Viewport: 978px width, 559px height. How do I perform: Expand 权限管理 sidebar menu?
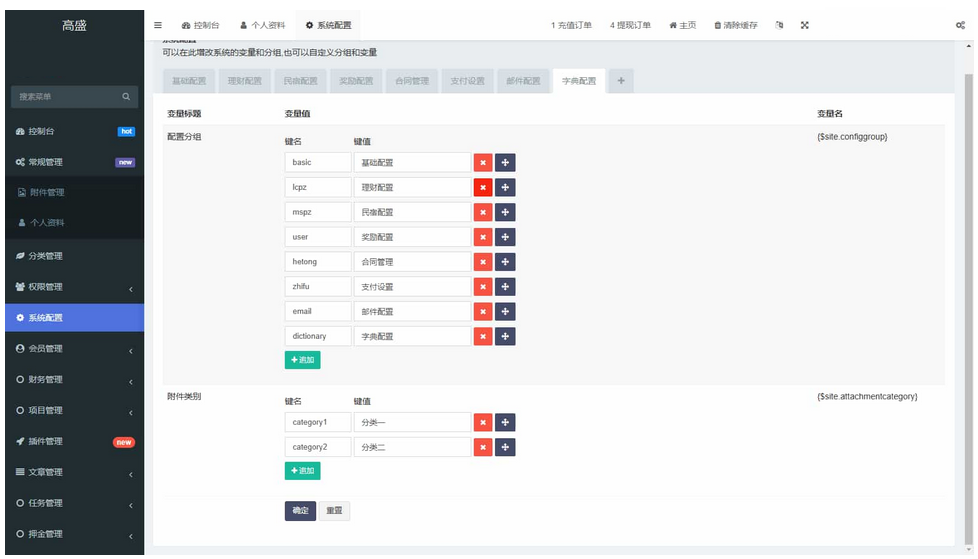pos(72,287)
